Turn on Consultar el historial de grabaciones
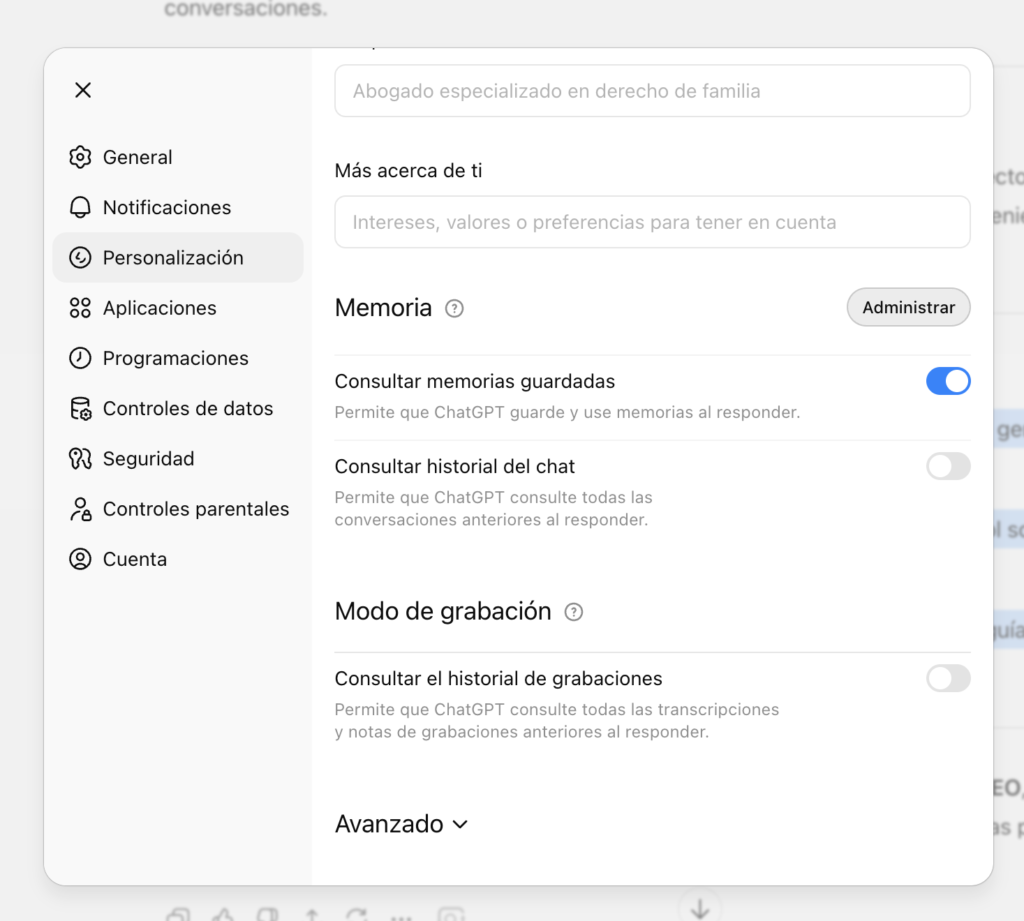Image resolution: width=1024 pixels, height=921 pixels. tap(947, 678)
